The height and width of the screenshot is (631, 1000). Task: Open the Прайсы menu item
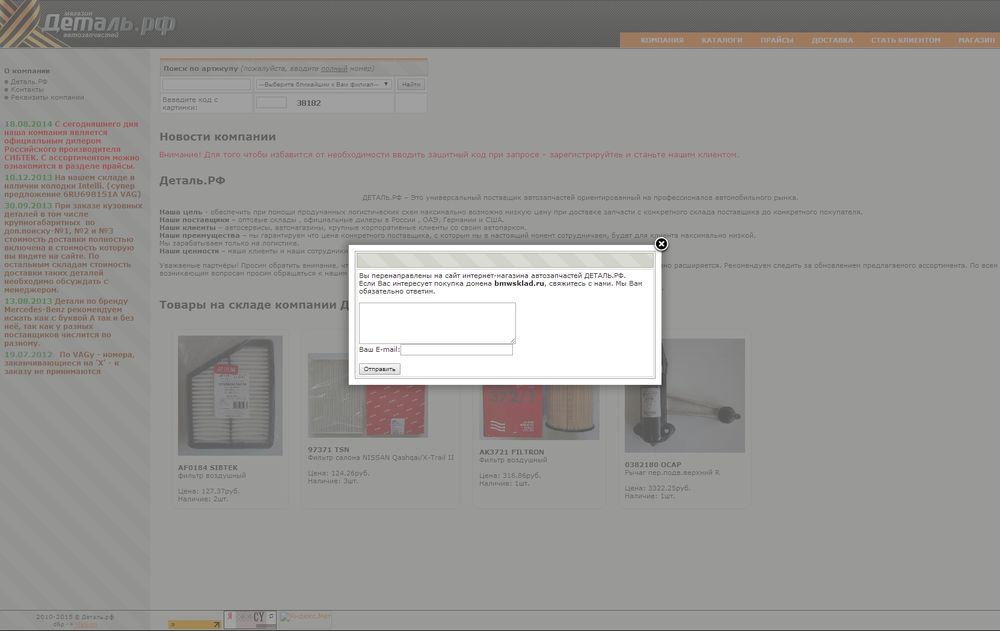tap(777, 40)
